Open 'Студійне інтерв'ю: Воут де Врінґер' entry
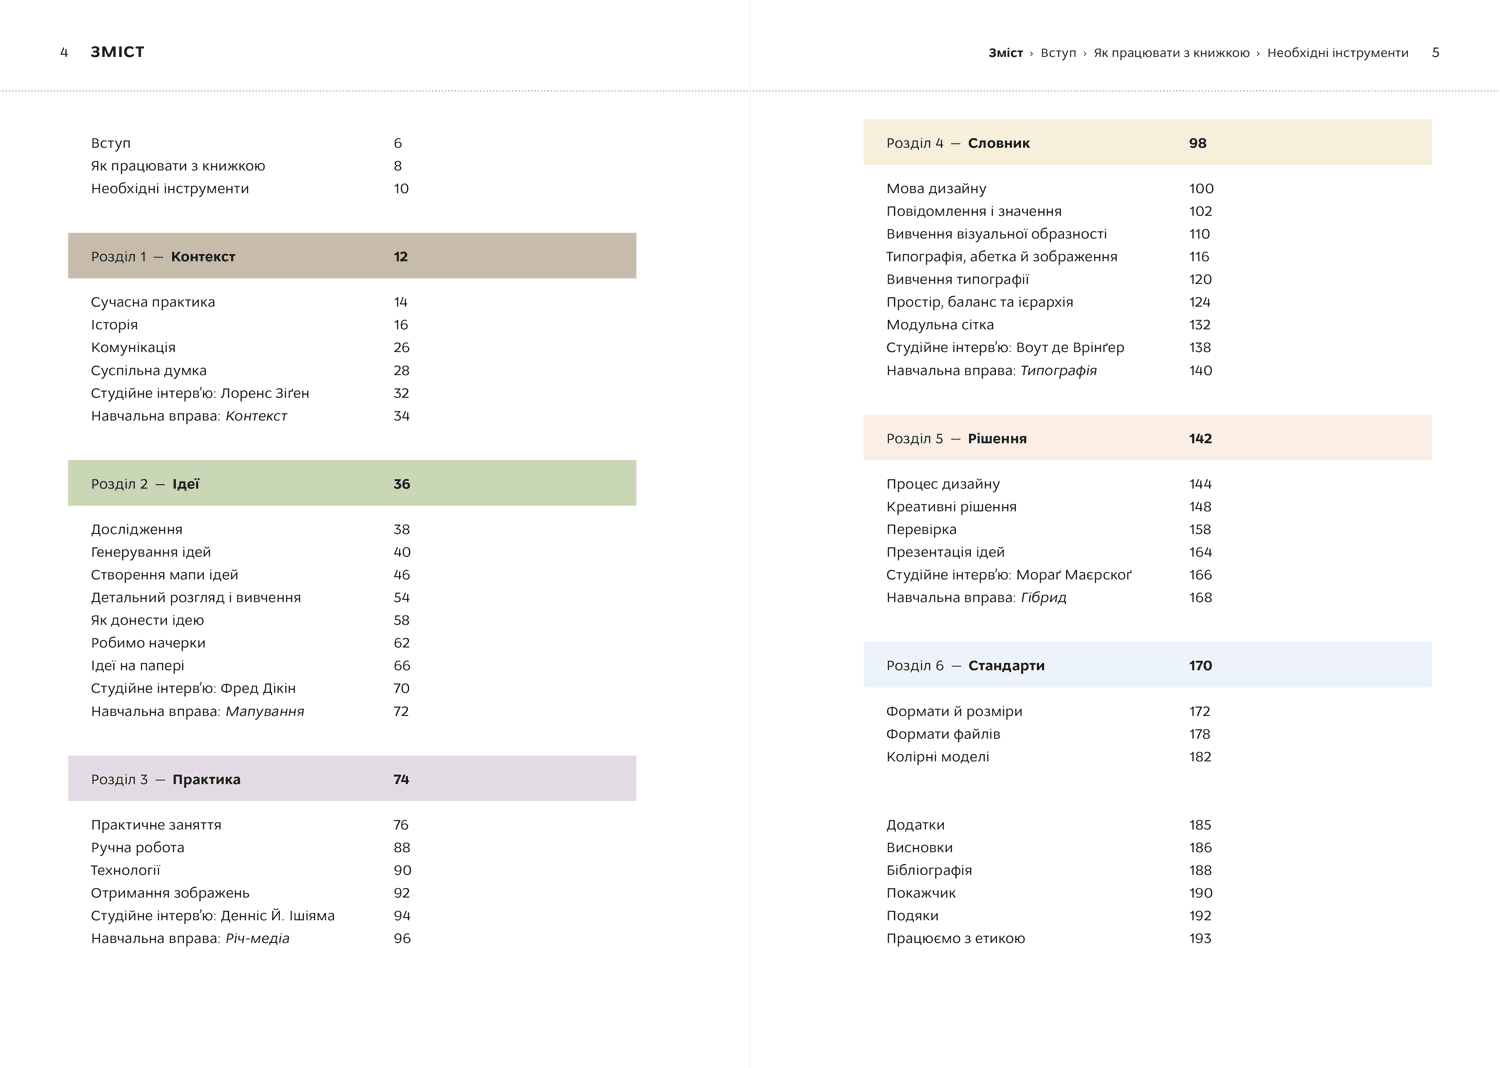The image size is (1500, 1068). [1005, 347]
